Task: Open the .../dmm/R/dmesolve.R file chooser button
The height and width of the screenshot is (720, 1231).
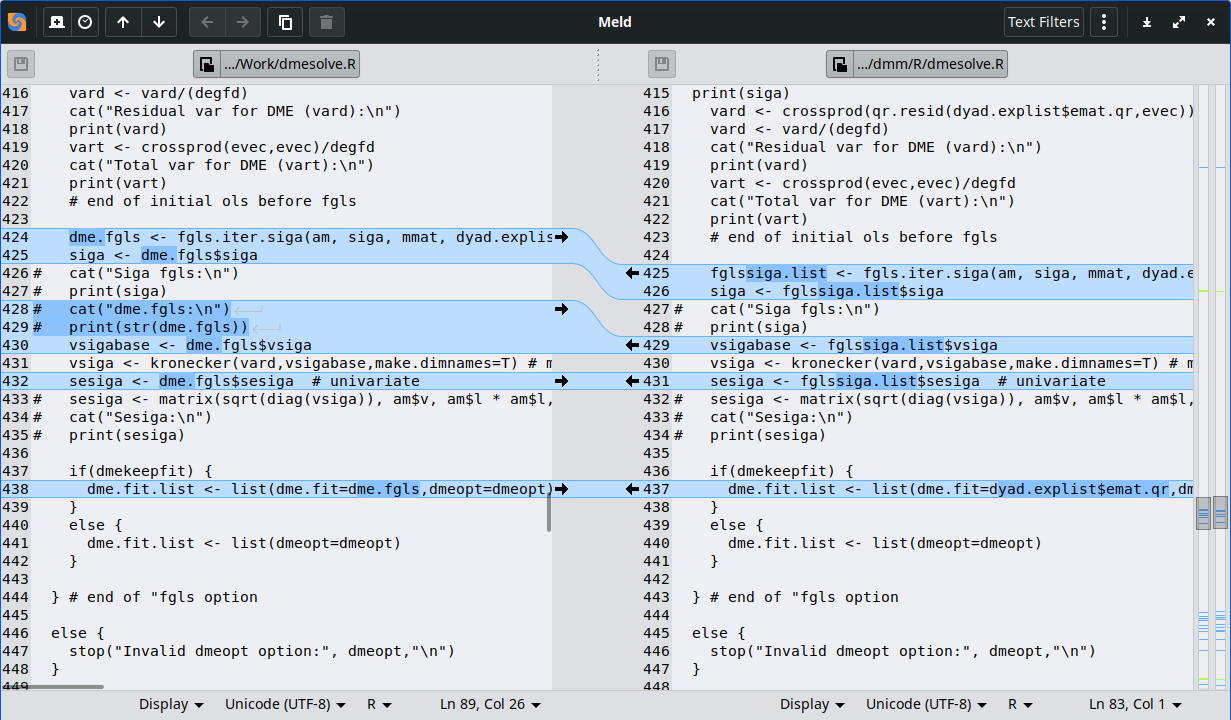Action: pyautogui.click(x=917, y=65)
